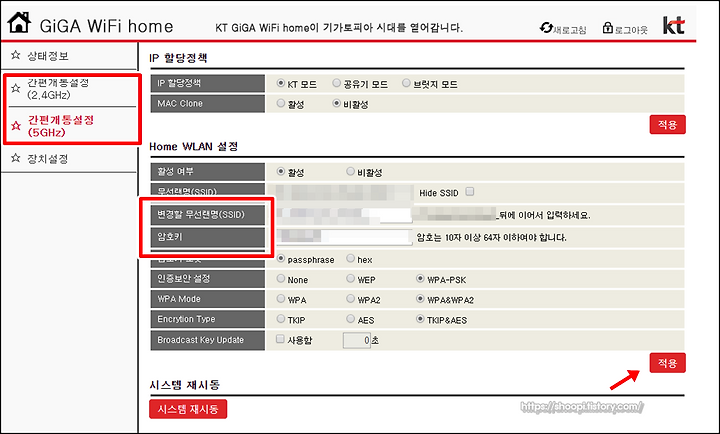Click the star icon next to 간편개통설정 (2.4GHz)
This screenshot has width=720, height=434.
pos(16,88)
